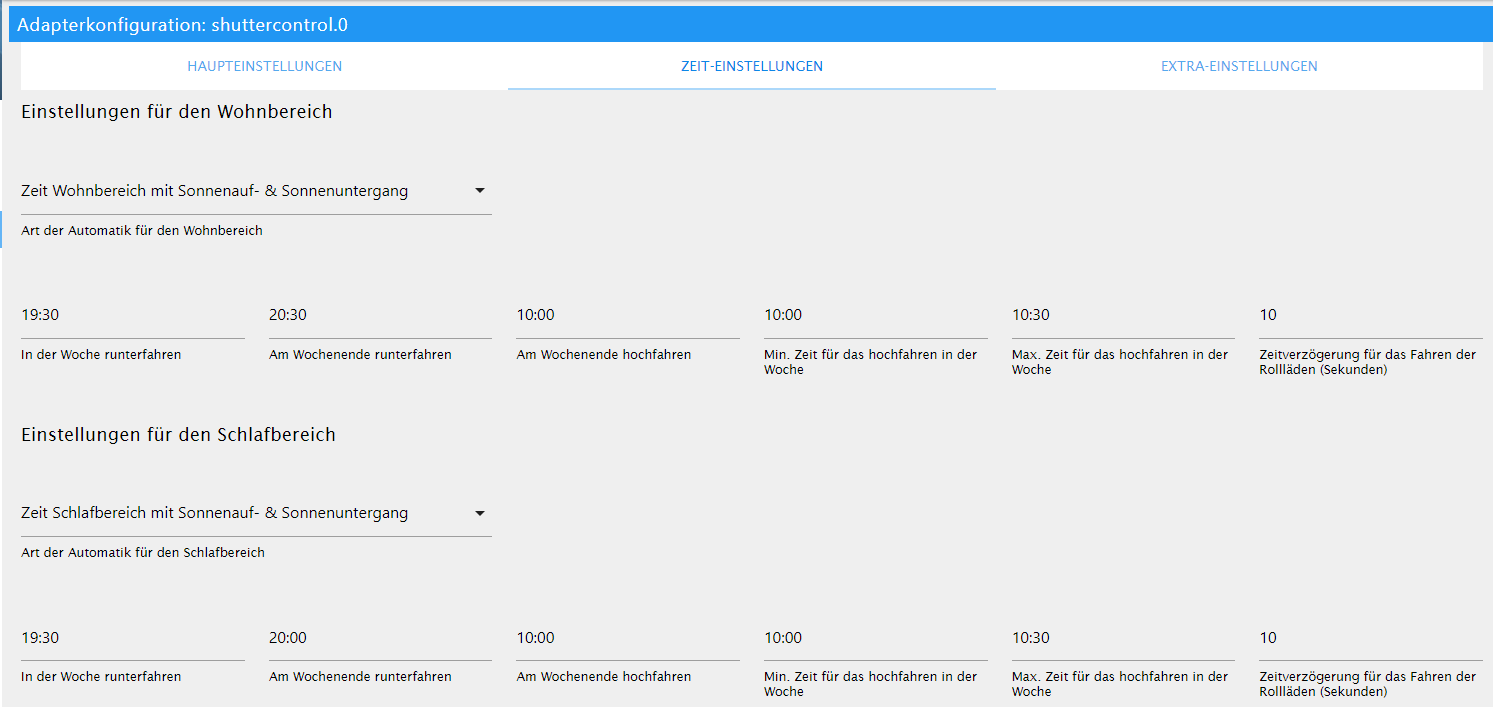This screenshot has height=707, width=1493.
Task: Click Schlafbereich 'Am Wochenende runterfahren' label
Action: (360, 677)
